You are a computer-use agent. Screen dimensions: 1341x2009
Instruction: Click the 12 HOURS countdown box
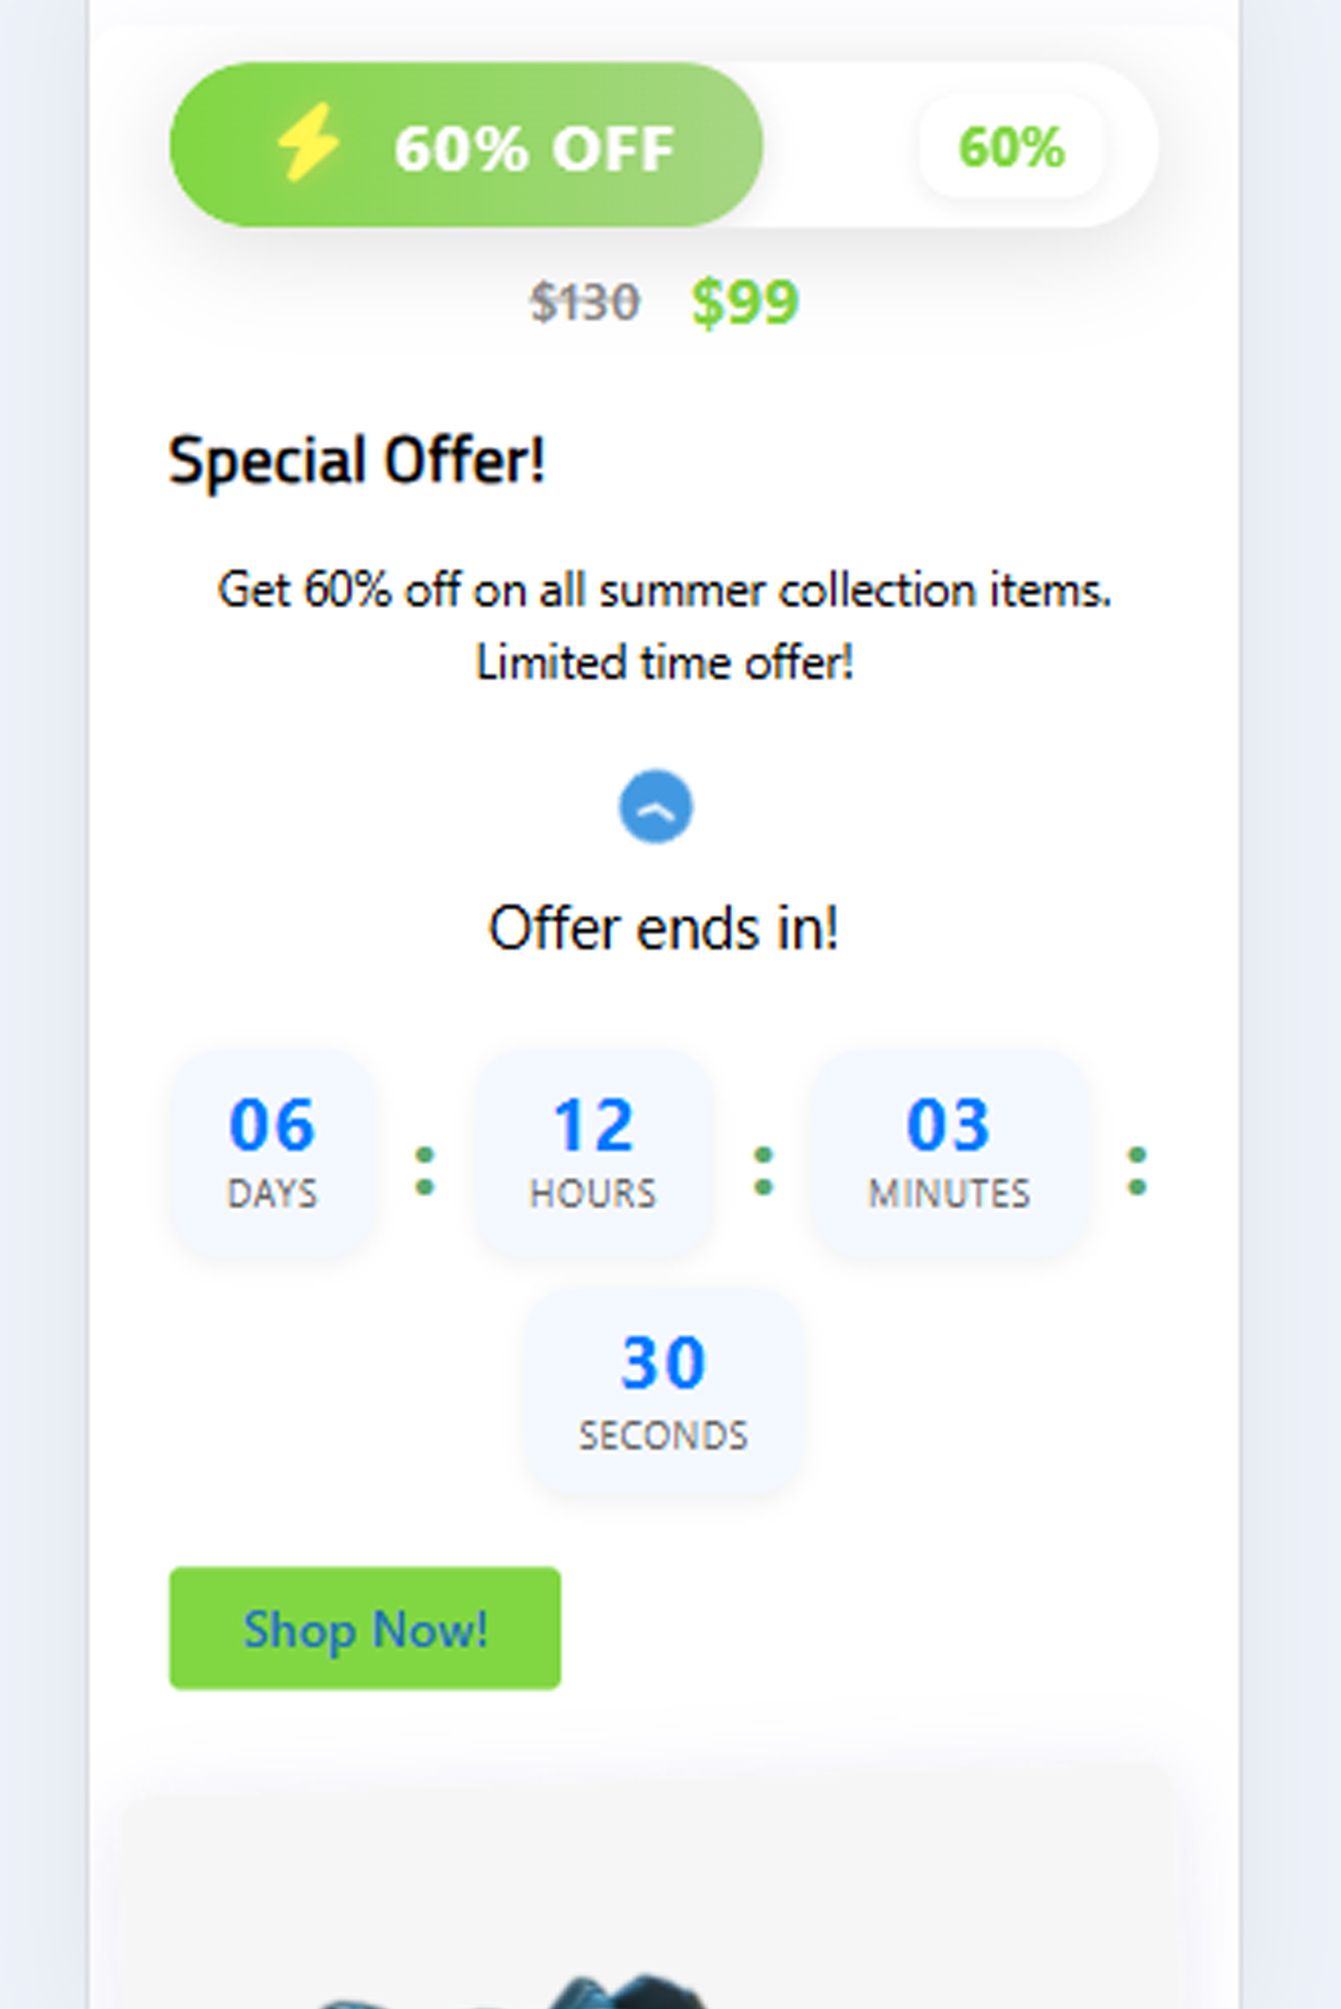pyautogui.click(x=593, y=1151)
